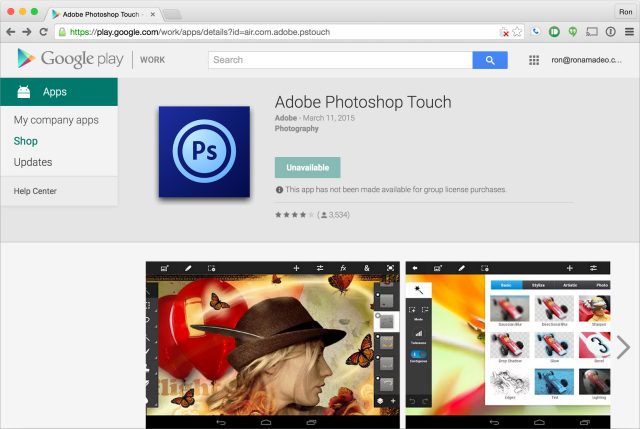
Task: Click the Unavailable button
Action: tap(307, 167)
